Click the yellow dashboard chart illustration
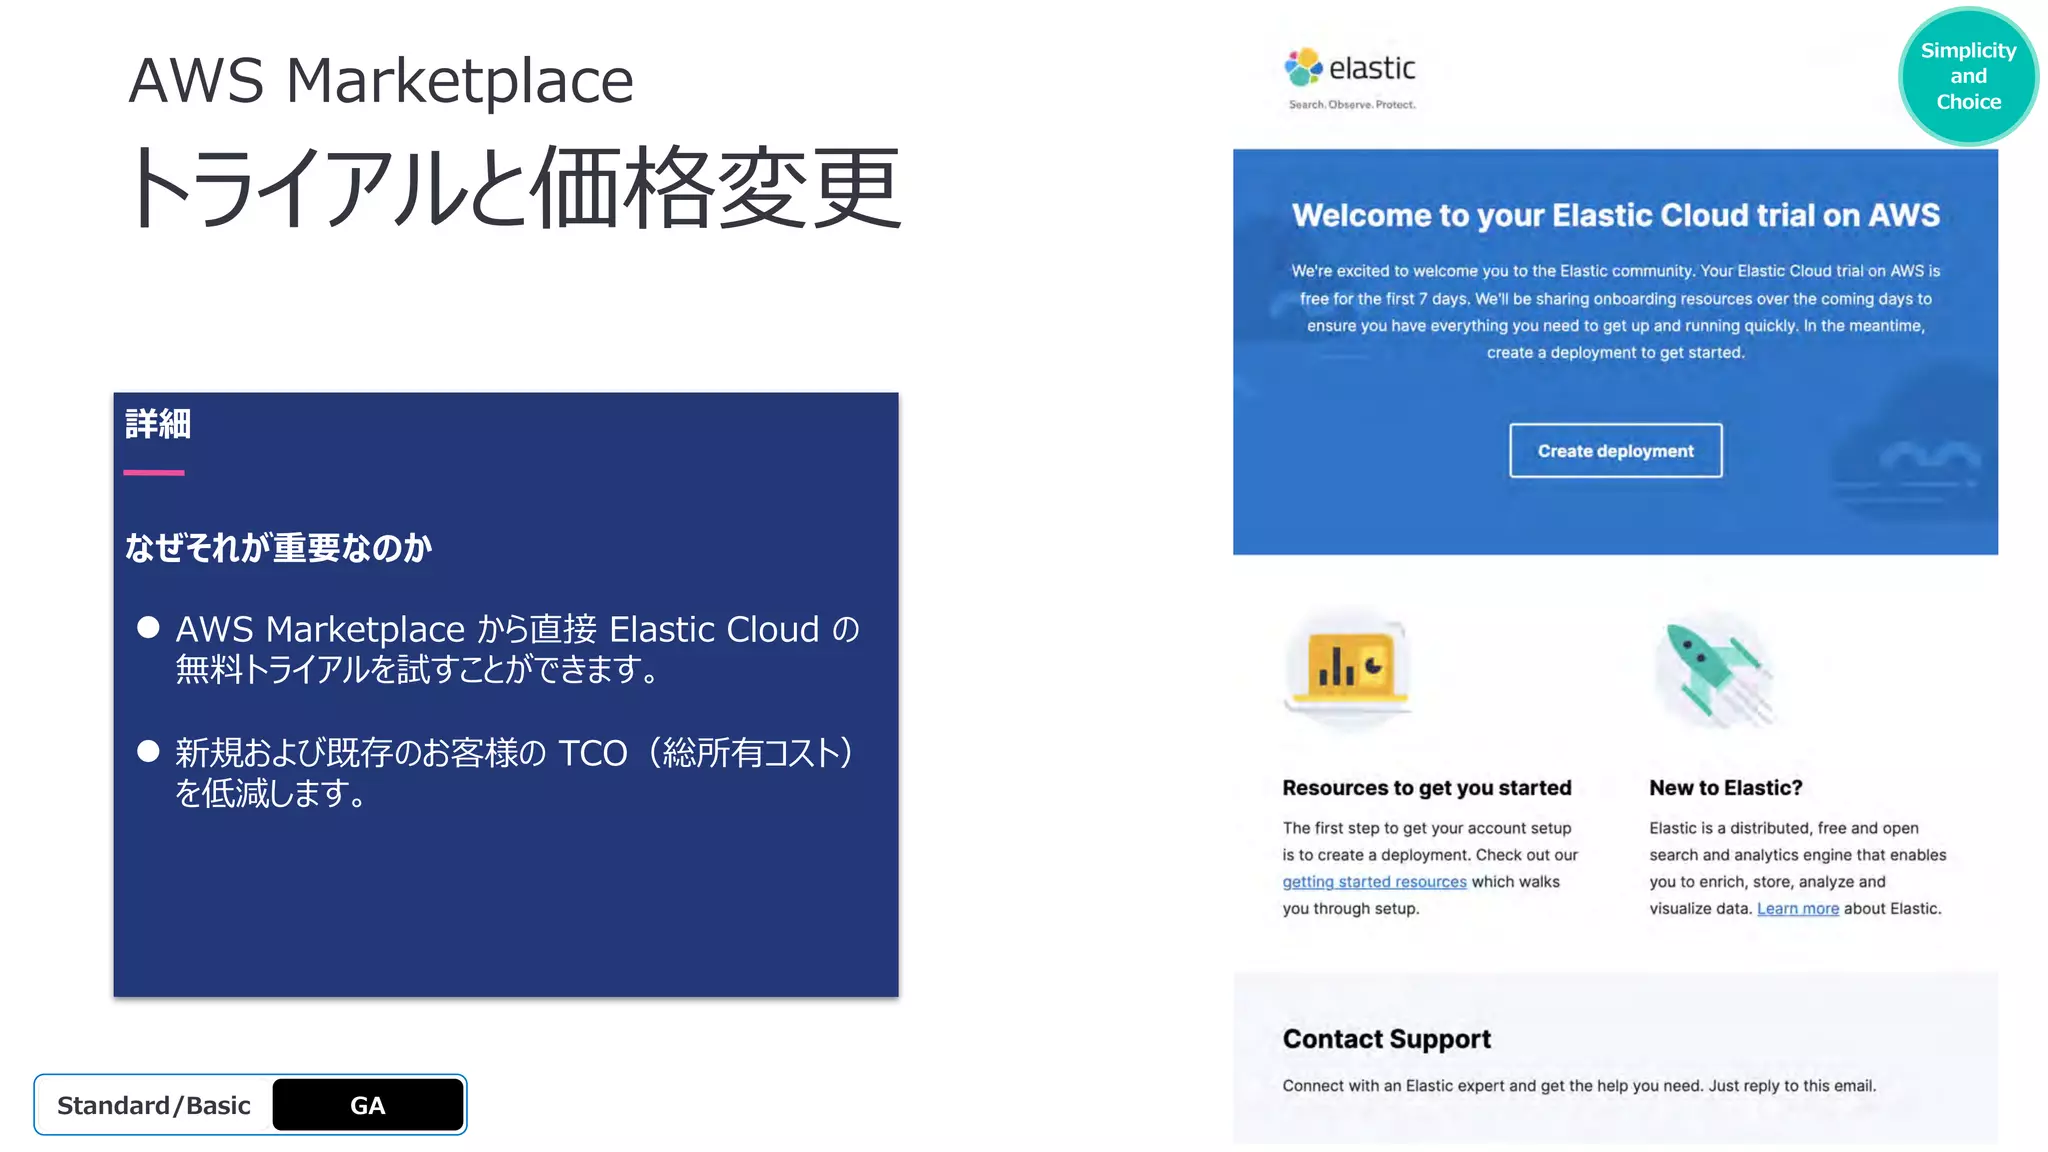2048x1152 pixels. pyautogui.click(x=1347, y=669)
